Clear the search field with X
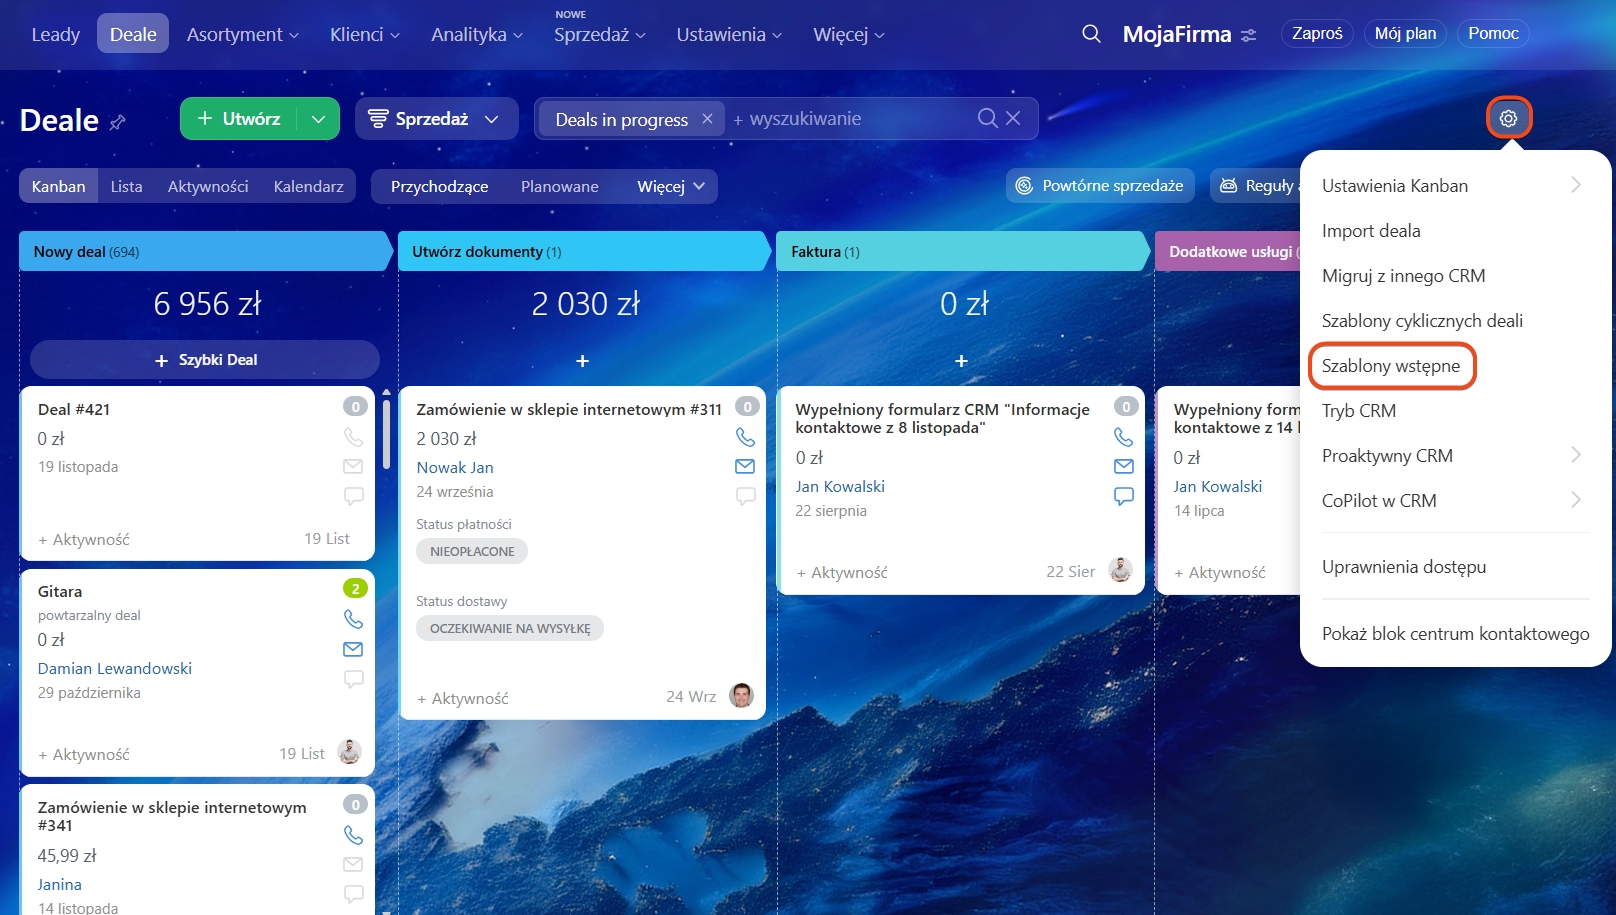Image resolution: width=1616 pixels, height=915 pixels. click(x=1013, y=118)
